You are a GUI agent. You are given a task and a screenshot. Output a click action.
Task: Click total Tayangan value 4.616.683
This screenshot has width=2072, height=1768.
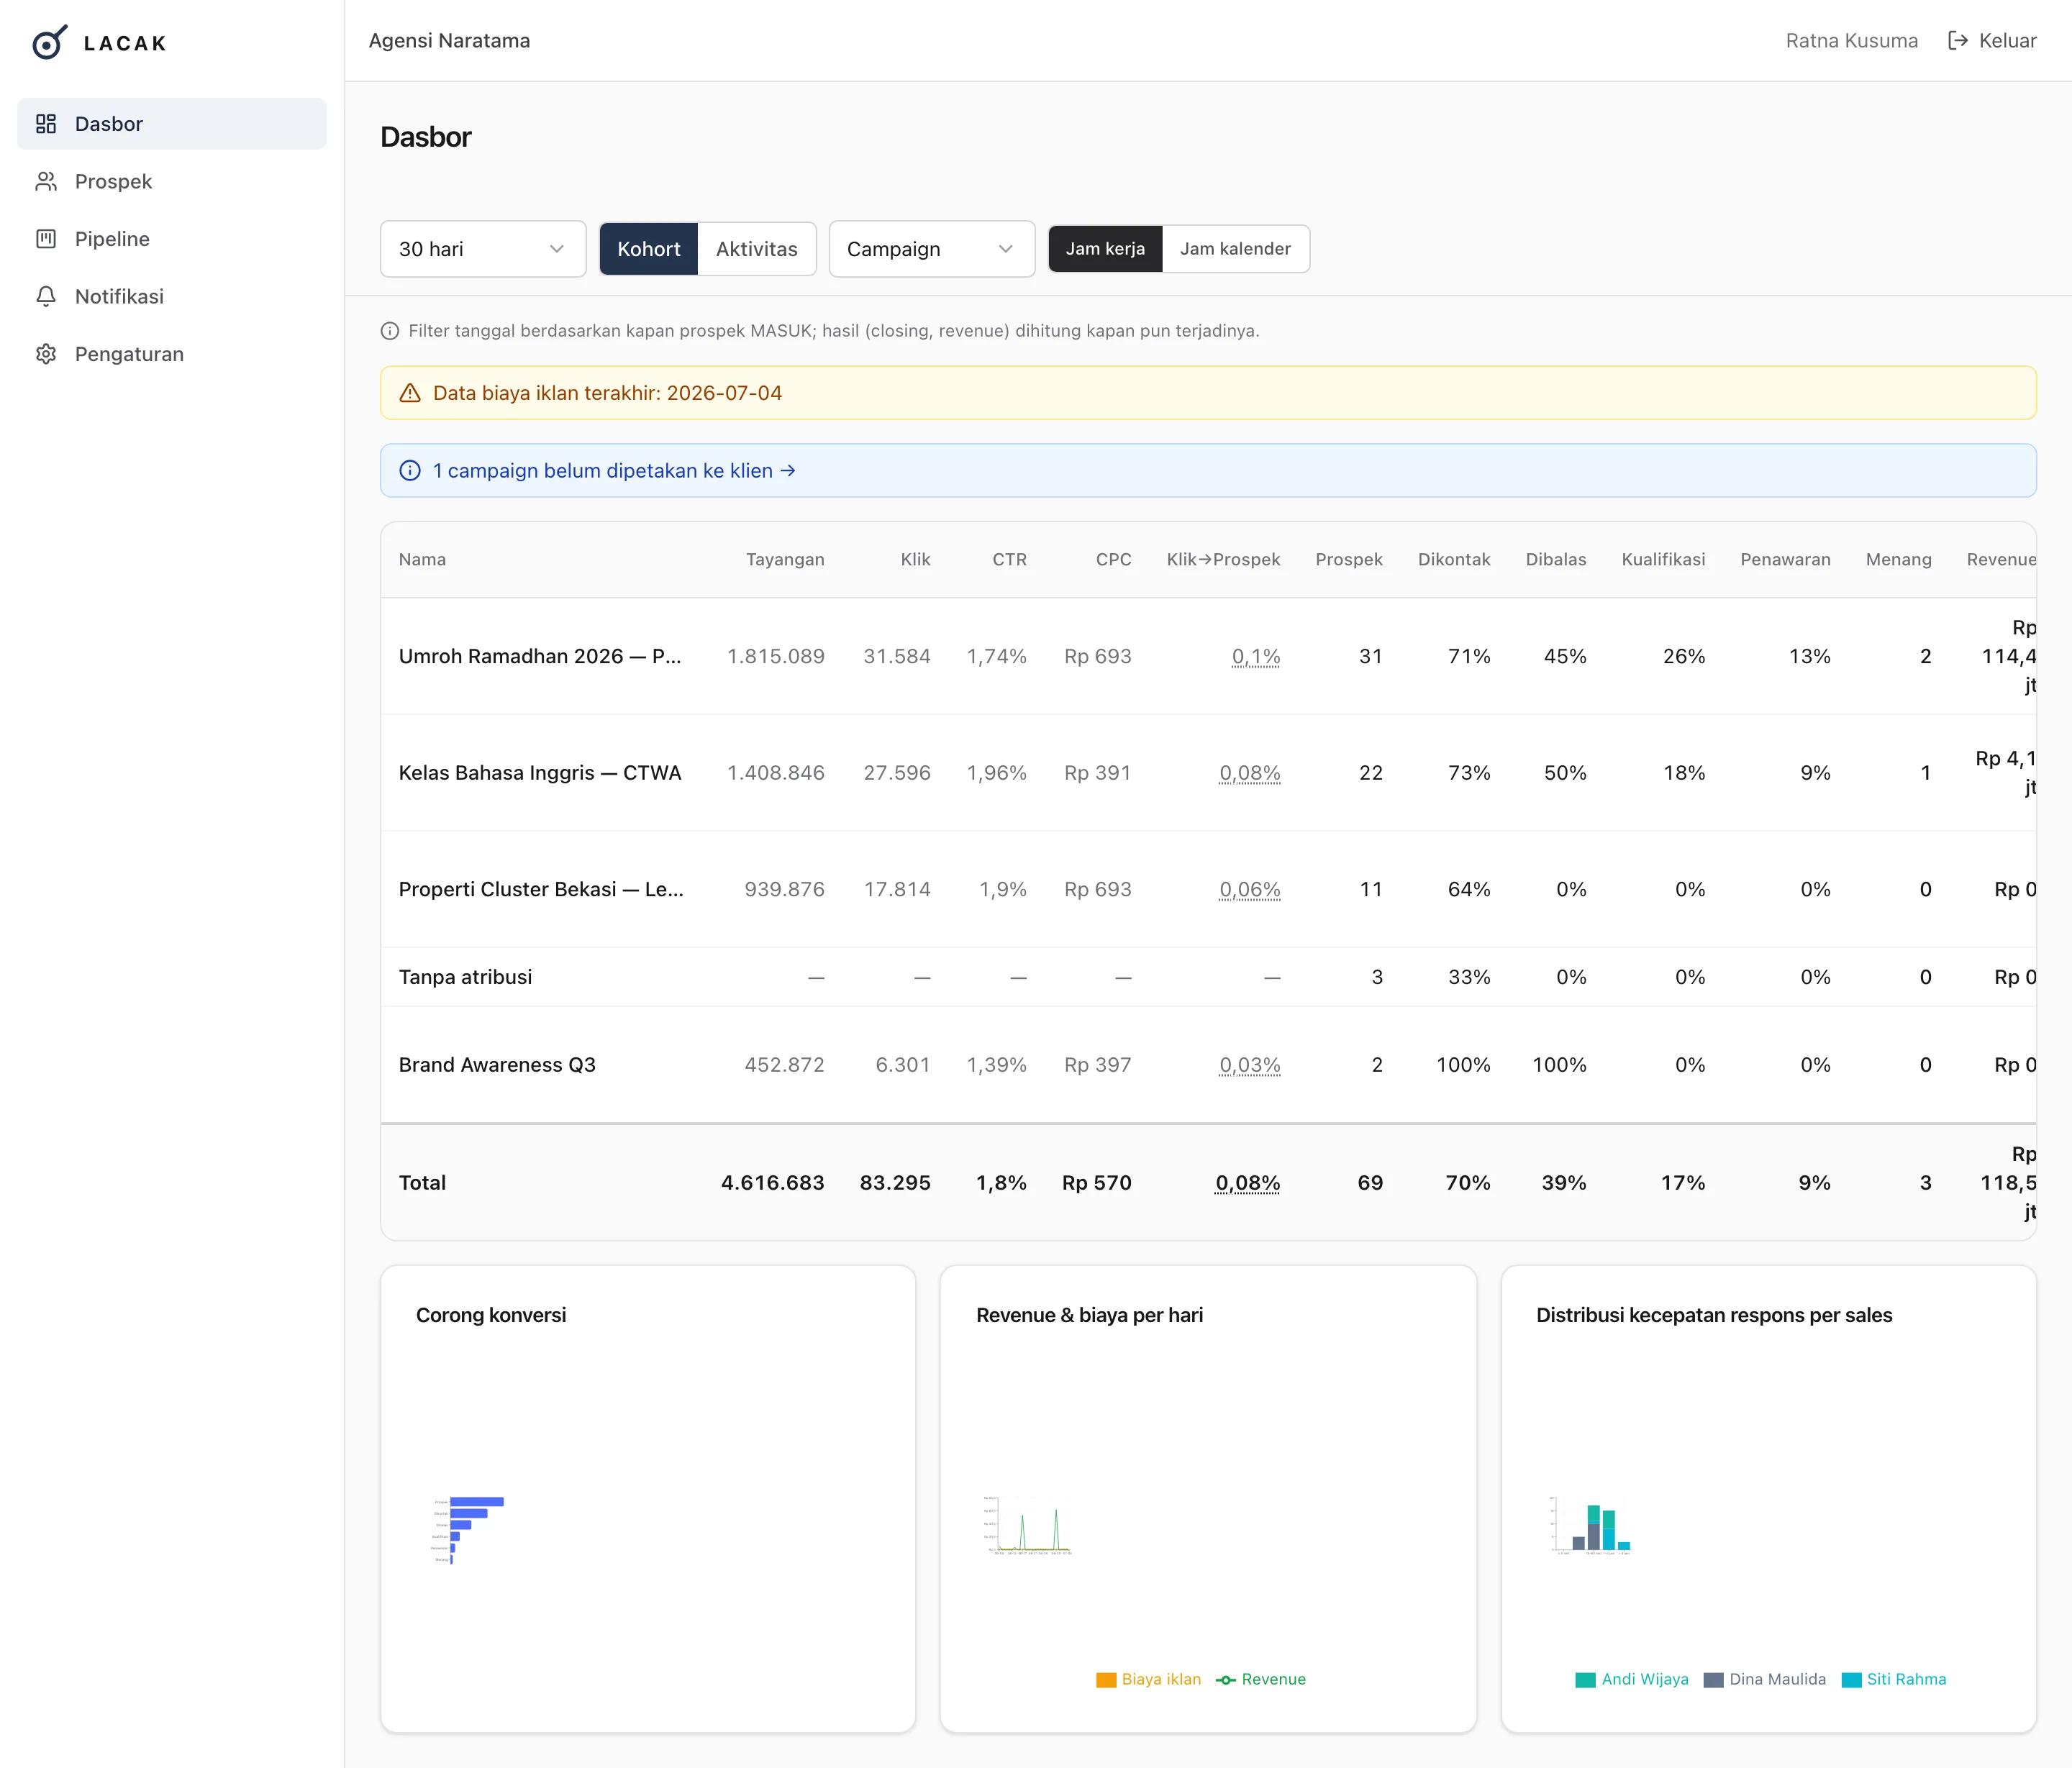pyautogui.click(x=772, y=1183)
